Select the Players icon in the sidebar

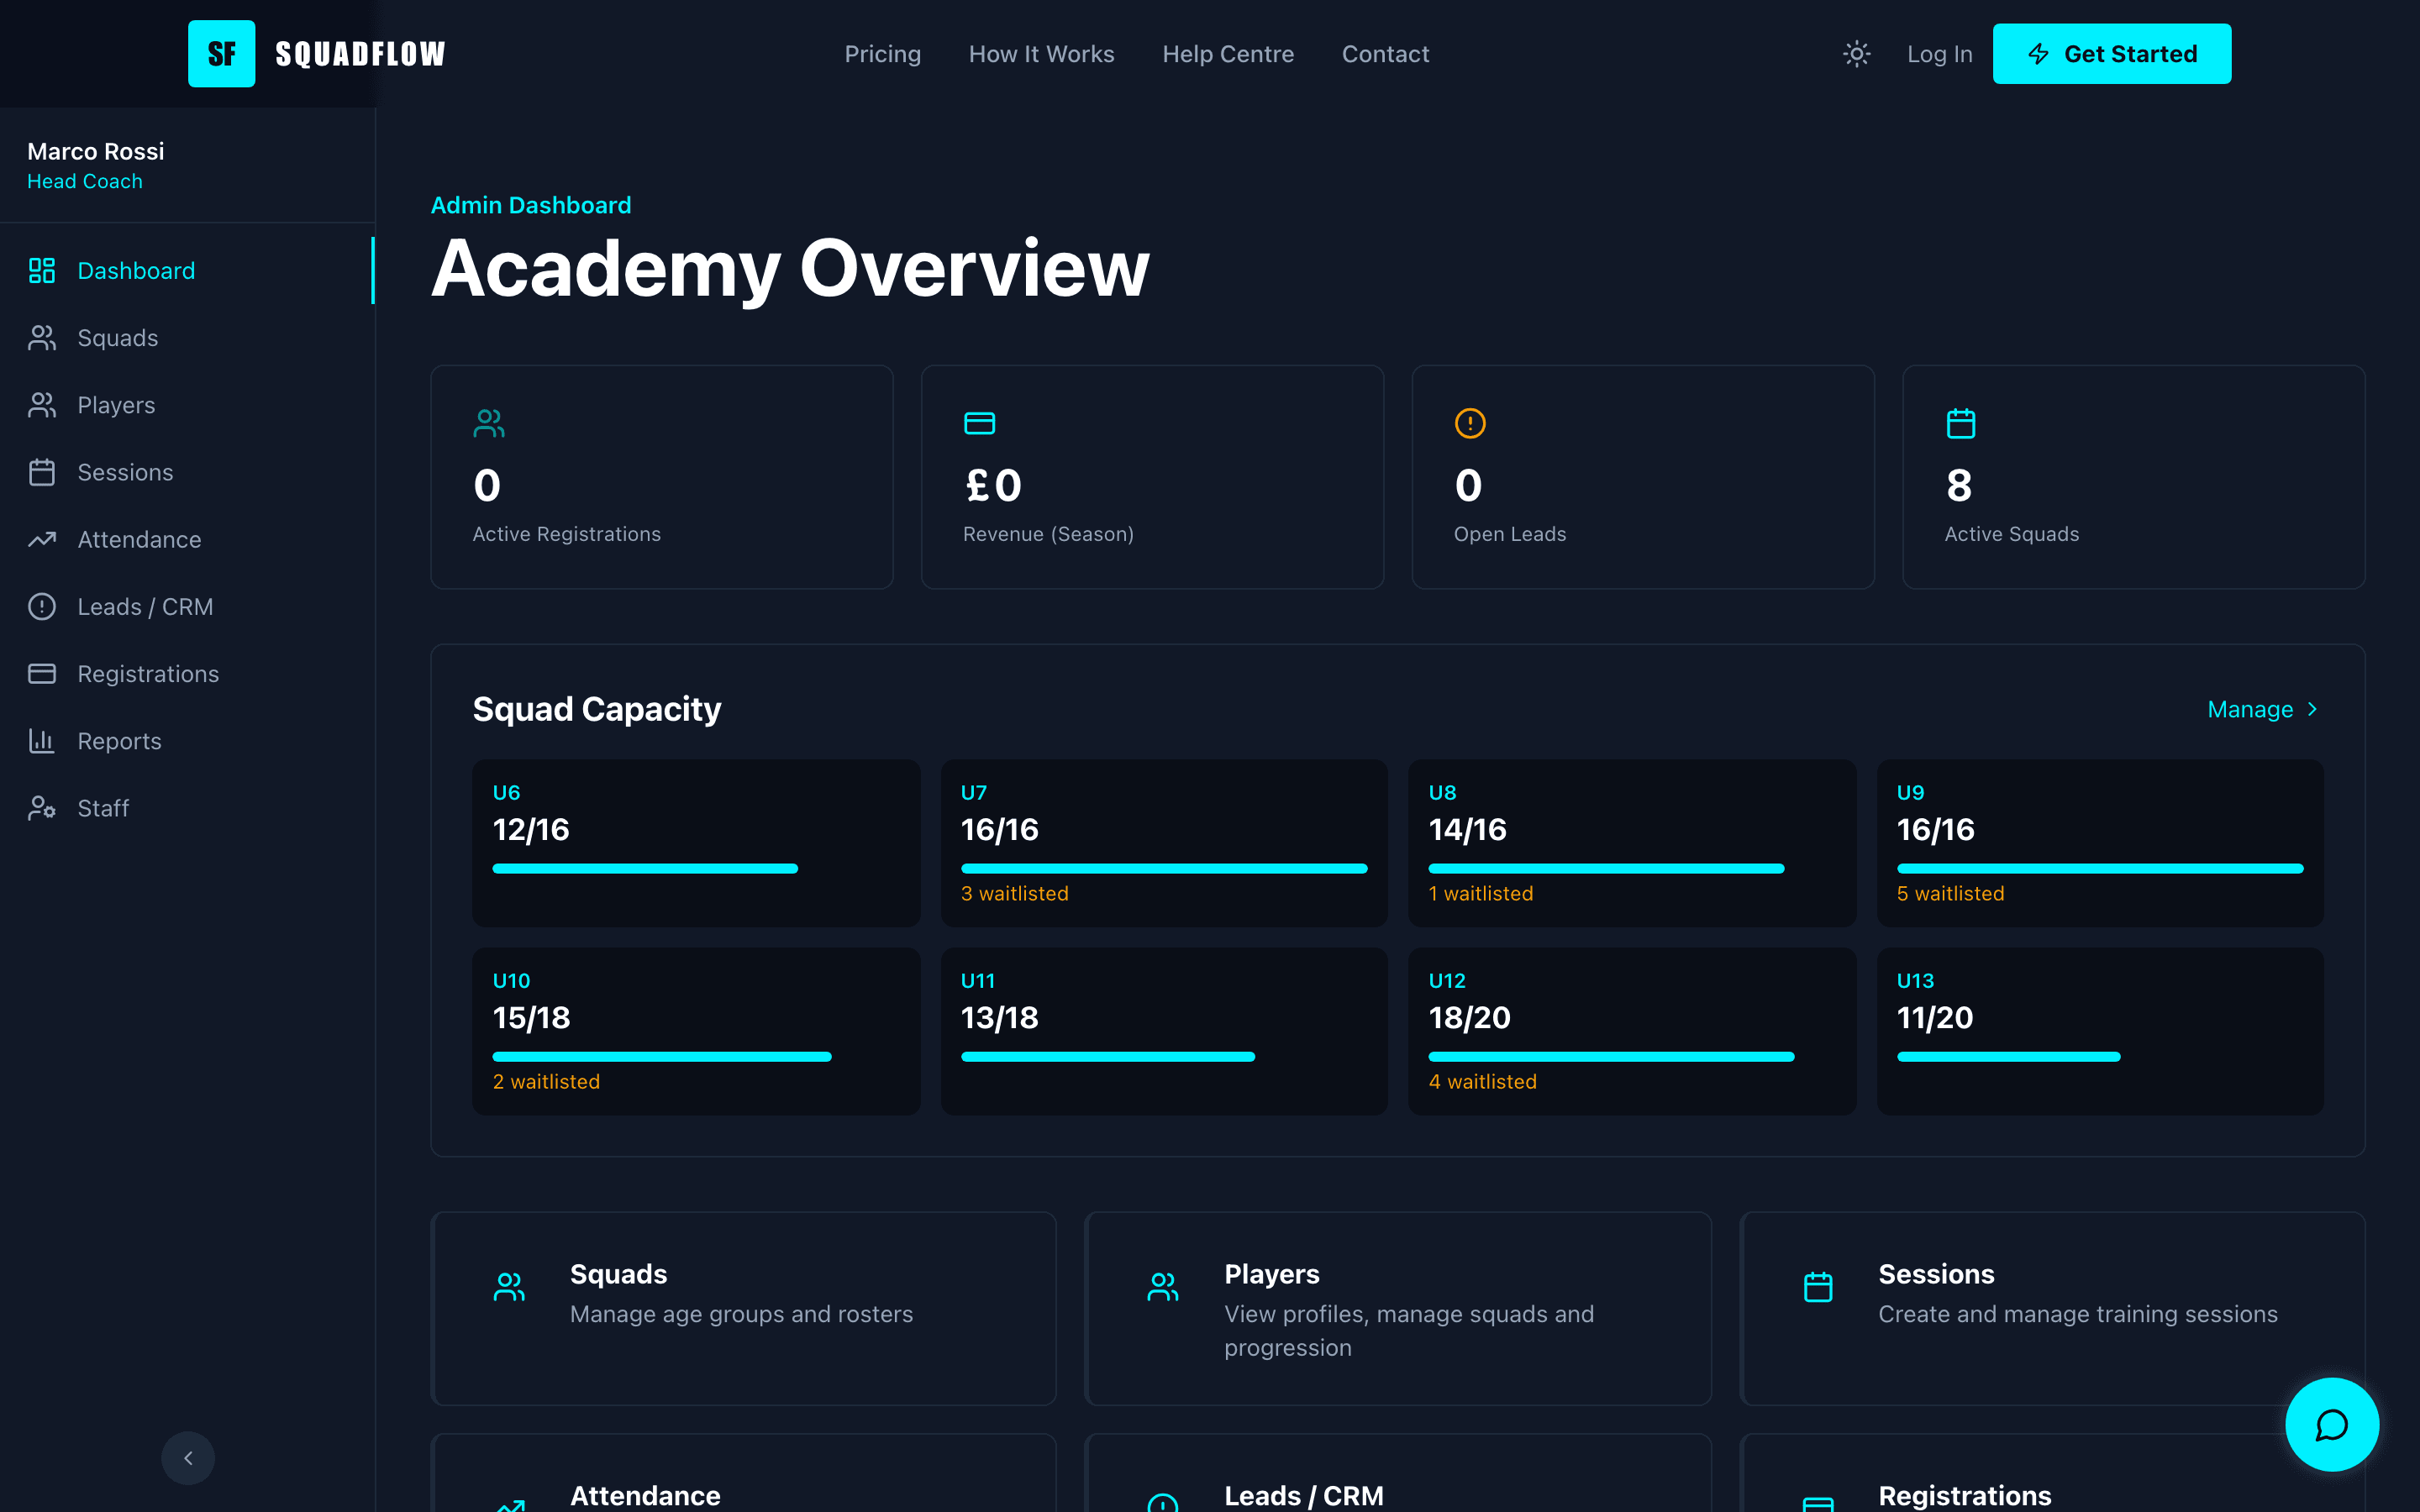click(41, 405)
